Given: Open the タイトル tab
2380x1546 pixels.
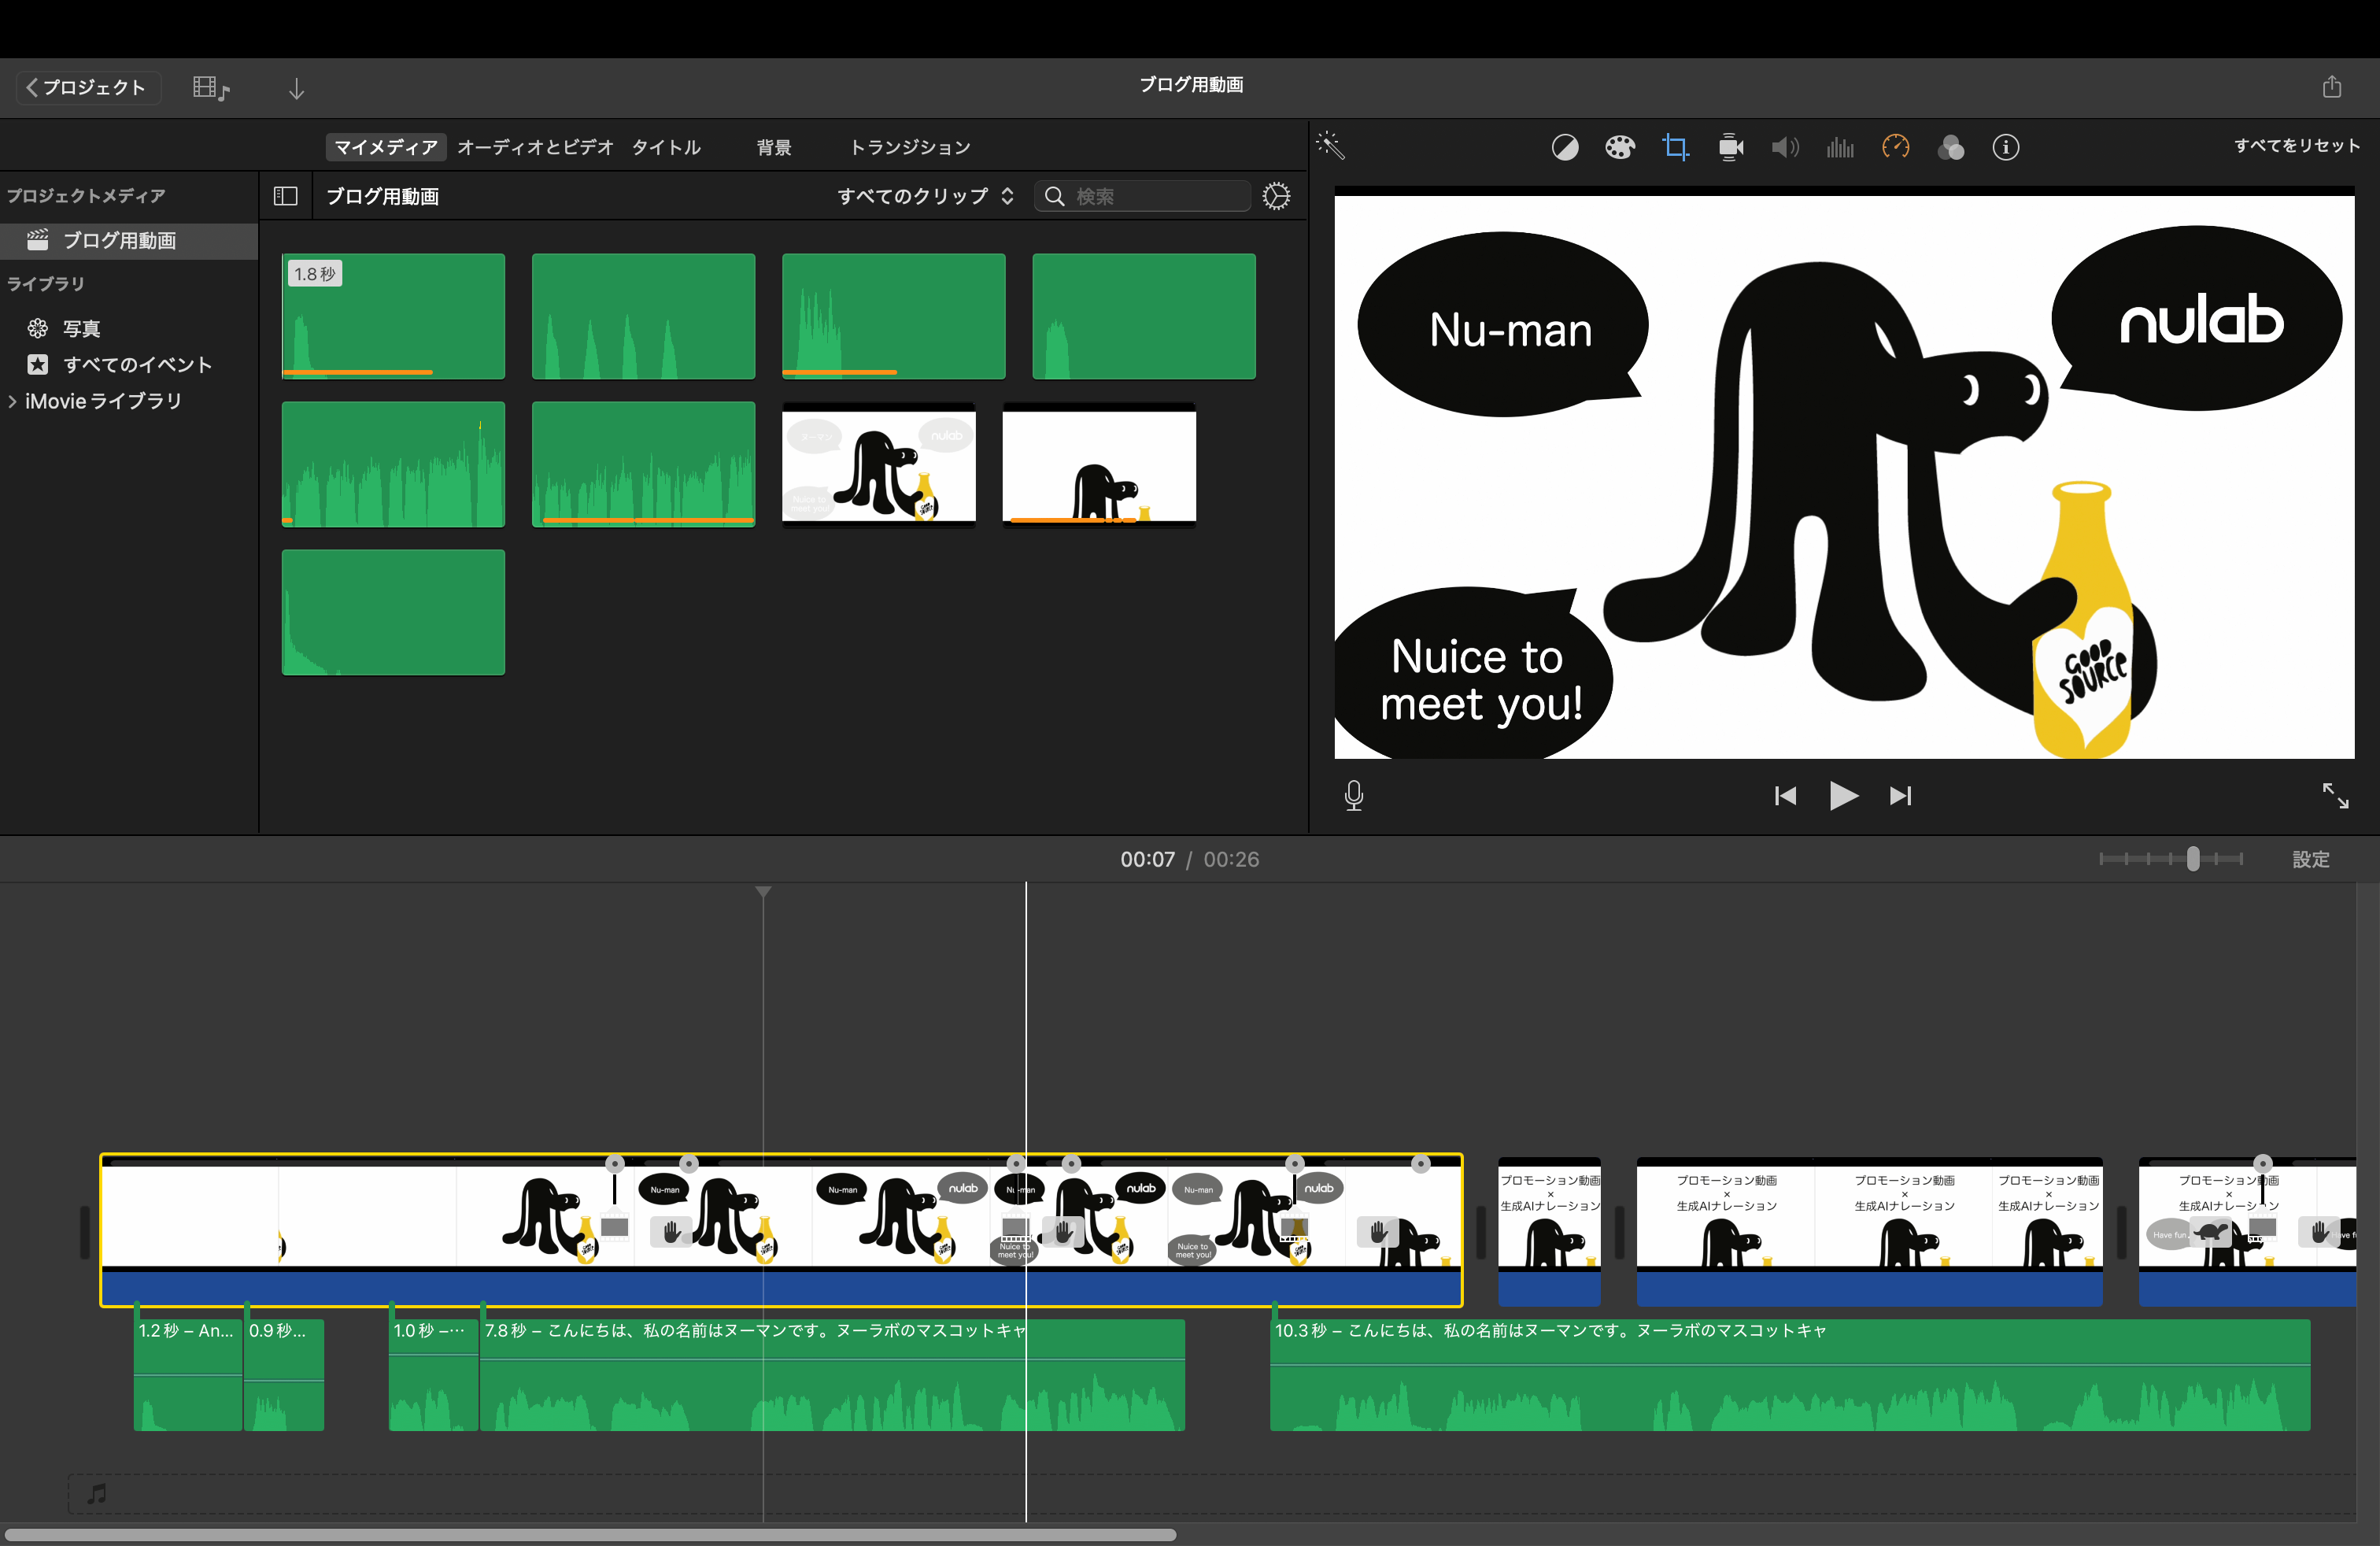Looking at the screenshot, I should (666, 147).
